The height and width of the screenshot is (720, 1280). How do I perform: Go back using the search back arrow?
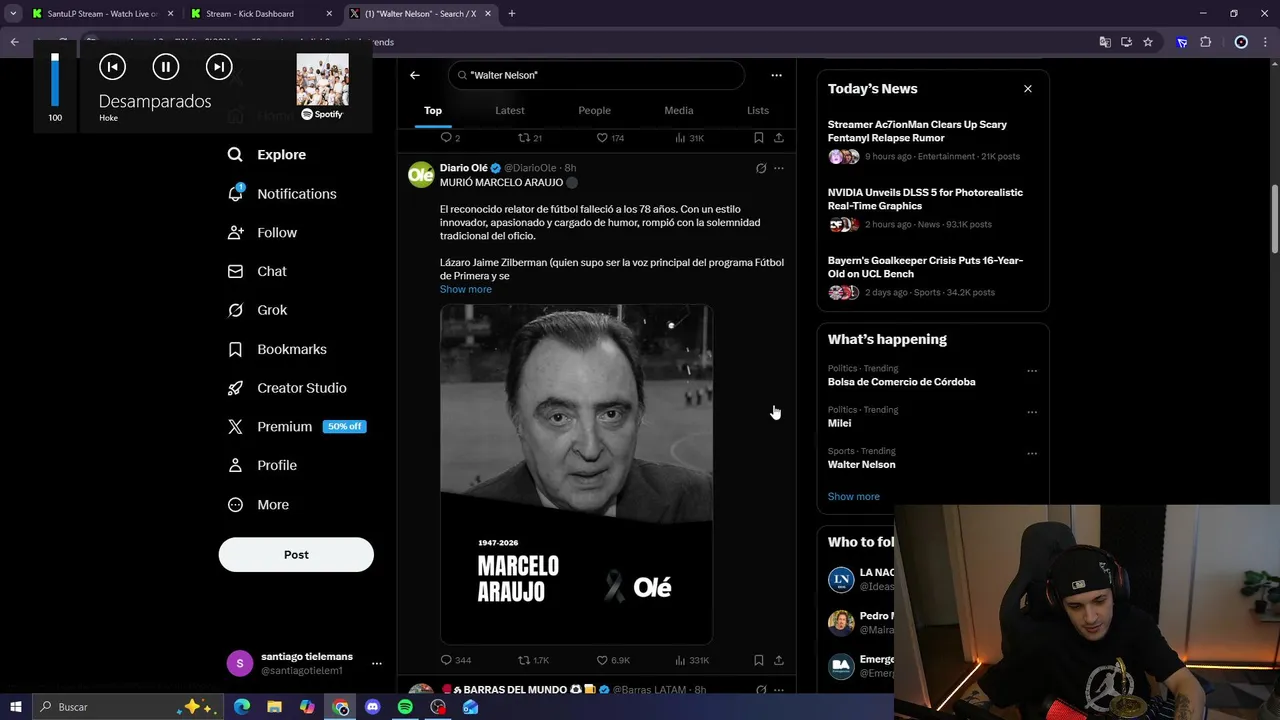[x=415, y=75]
